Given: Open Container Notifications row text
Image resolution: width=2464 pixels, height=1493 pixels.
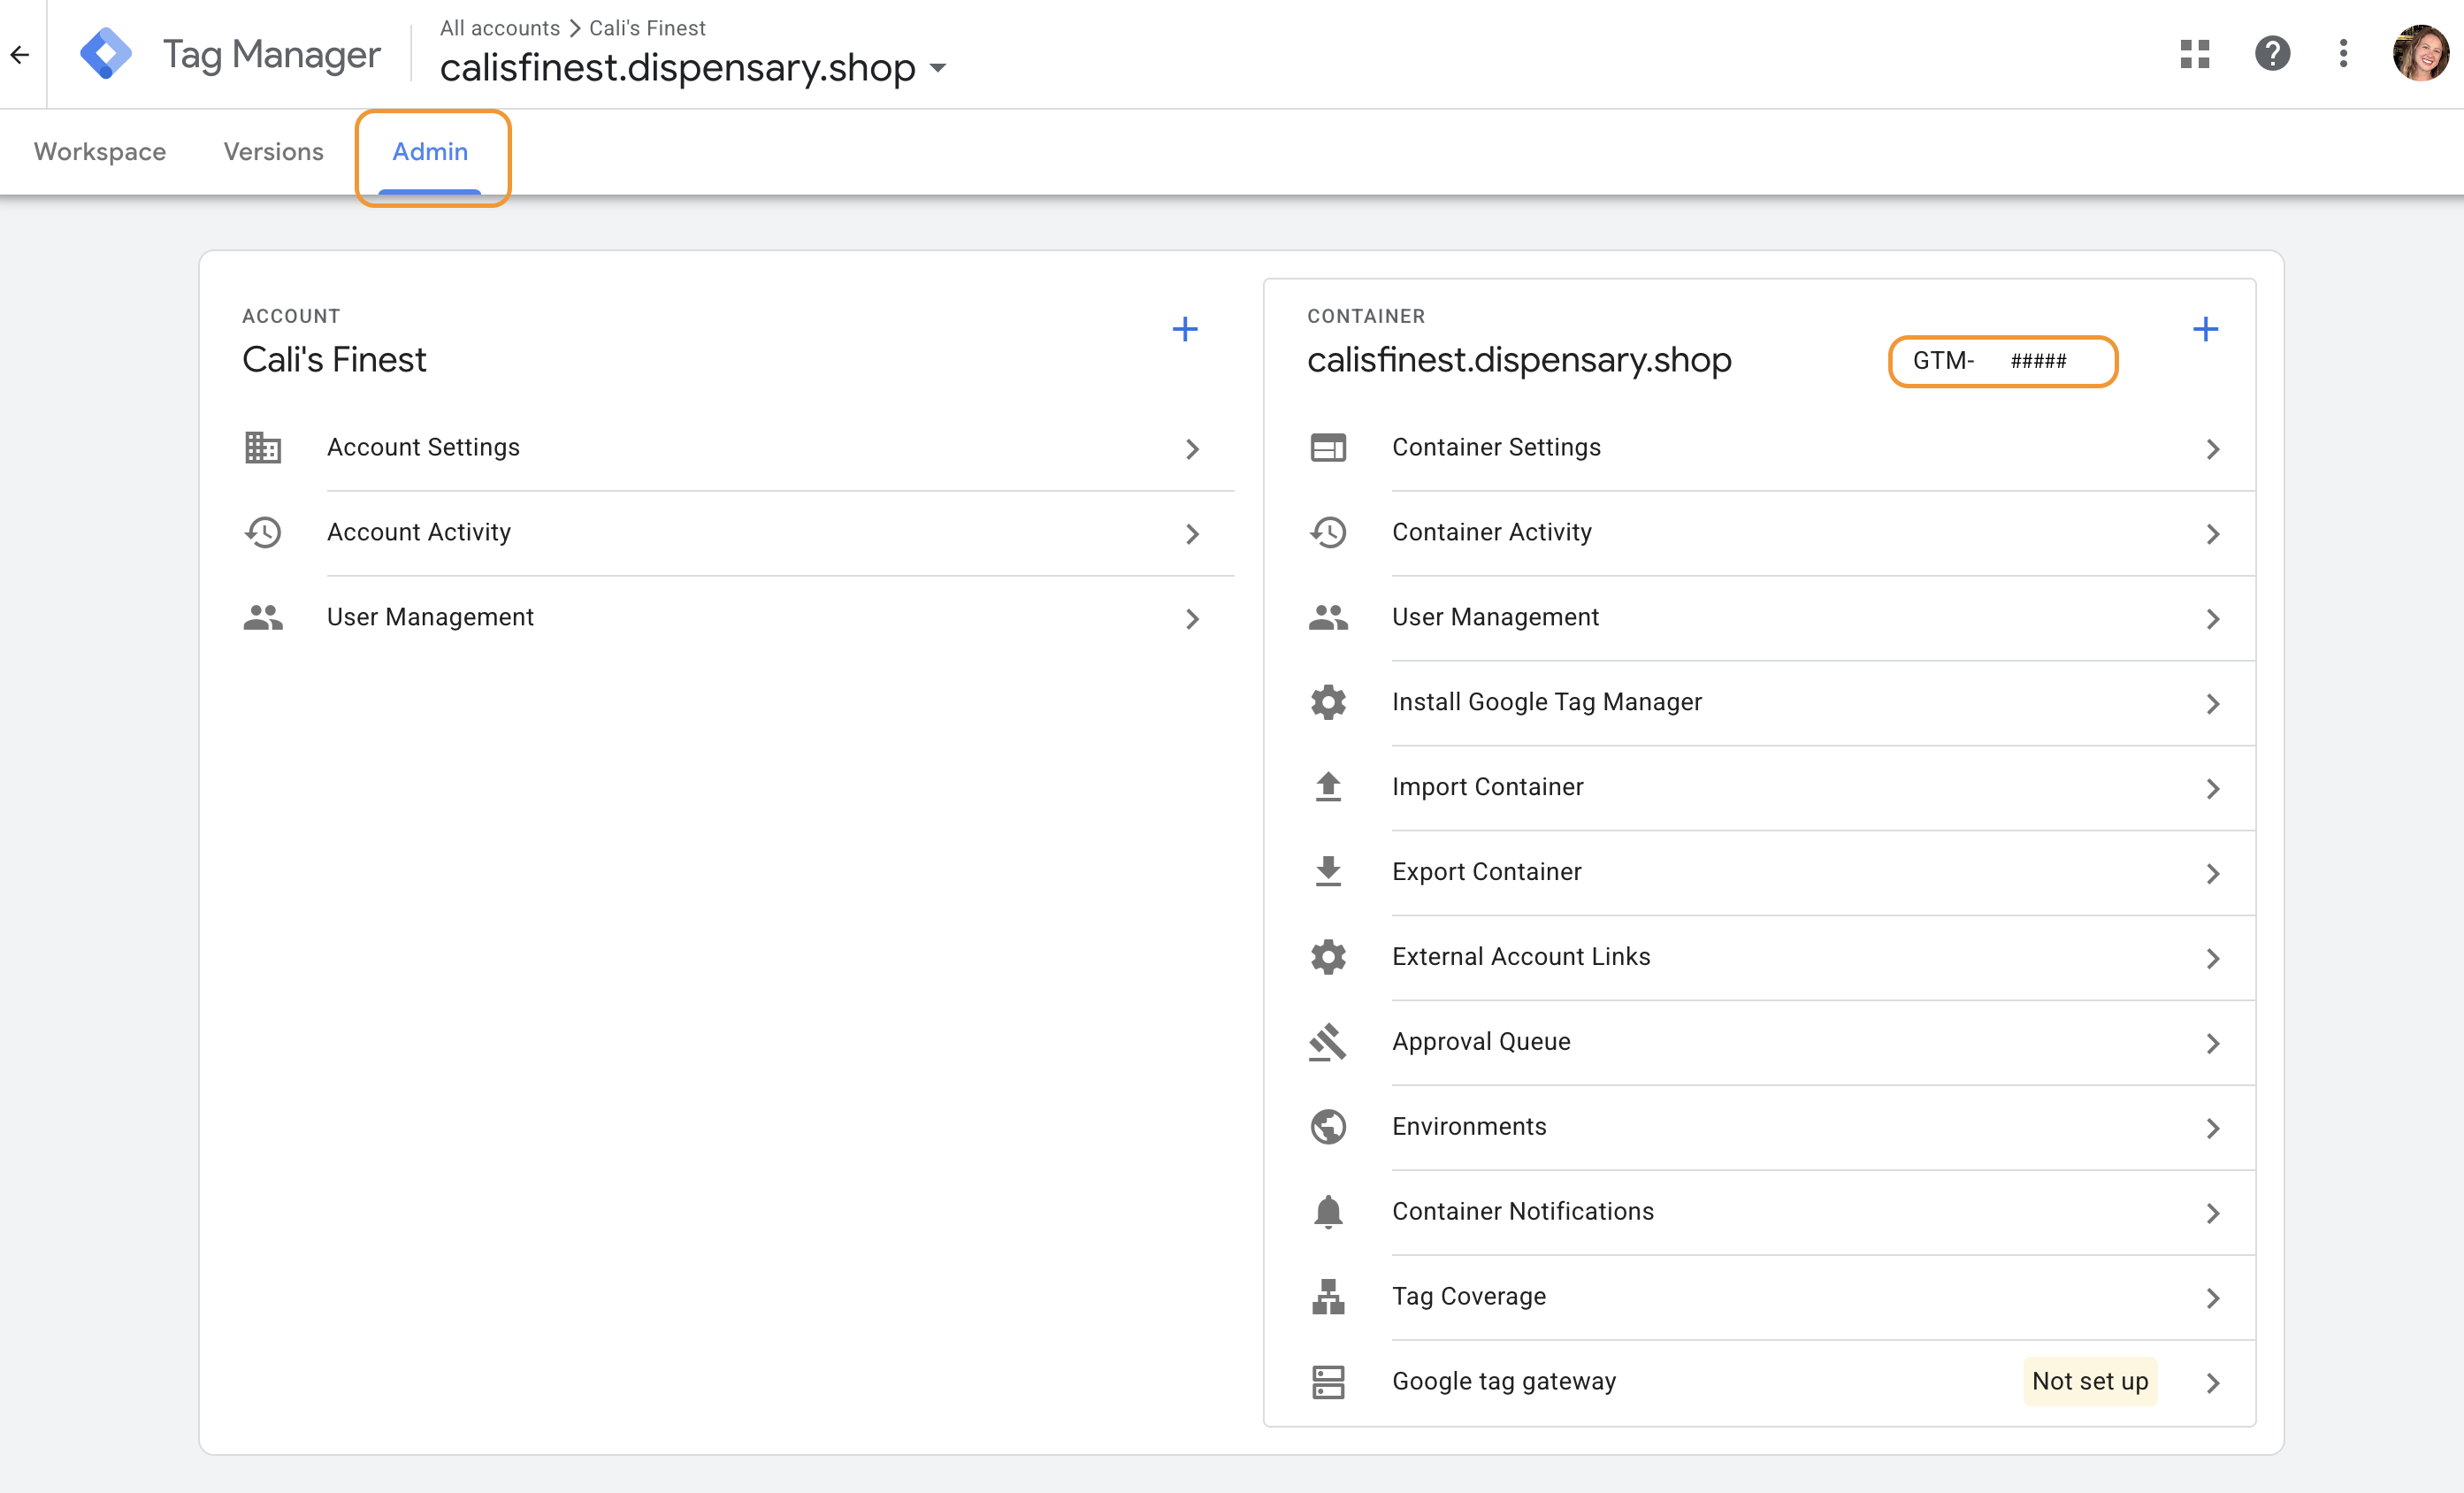Looking at the screenshot, I should [1523, 1212].
